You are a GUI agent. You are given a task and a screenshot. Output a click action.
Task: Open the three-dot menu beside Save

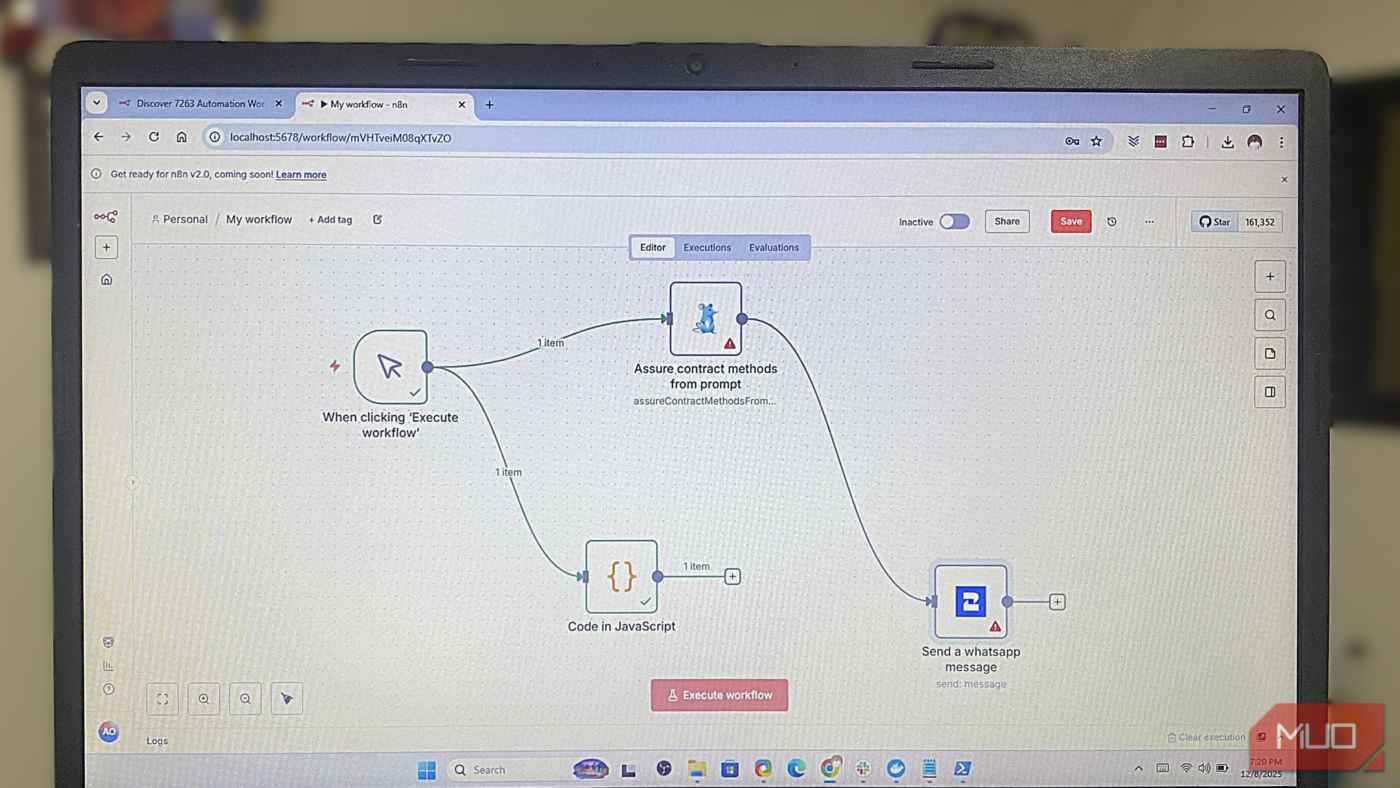[1148, 221]
